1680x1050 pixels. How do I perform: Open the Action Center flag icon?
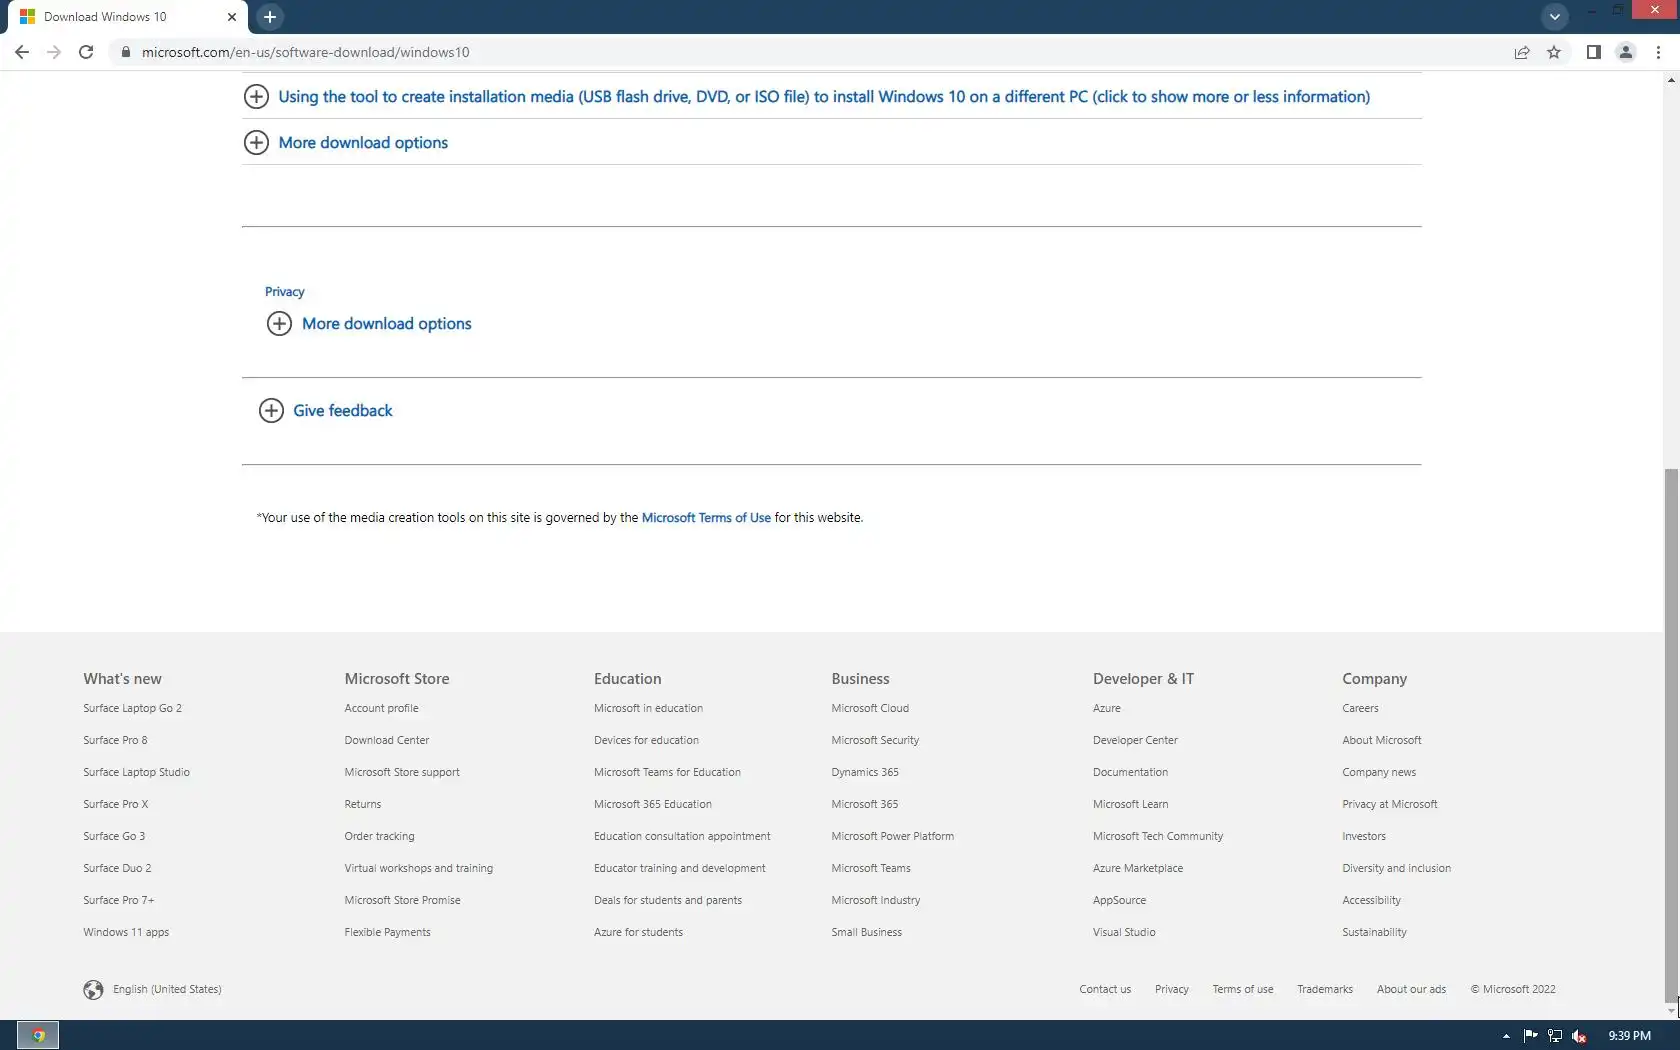coord(1530,1036)
